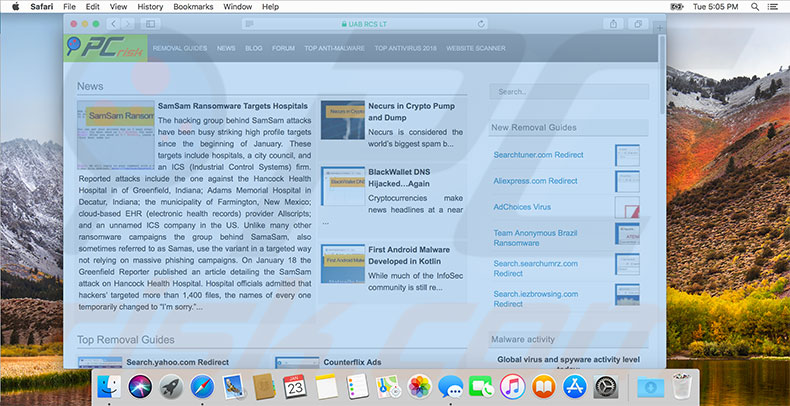Open AdChoices Virus guide link
This screenshot has height=406, width=790.
point(522,207)
